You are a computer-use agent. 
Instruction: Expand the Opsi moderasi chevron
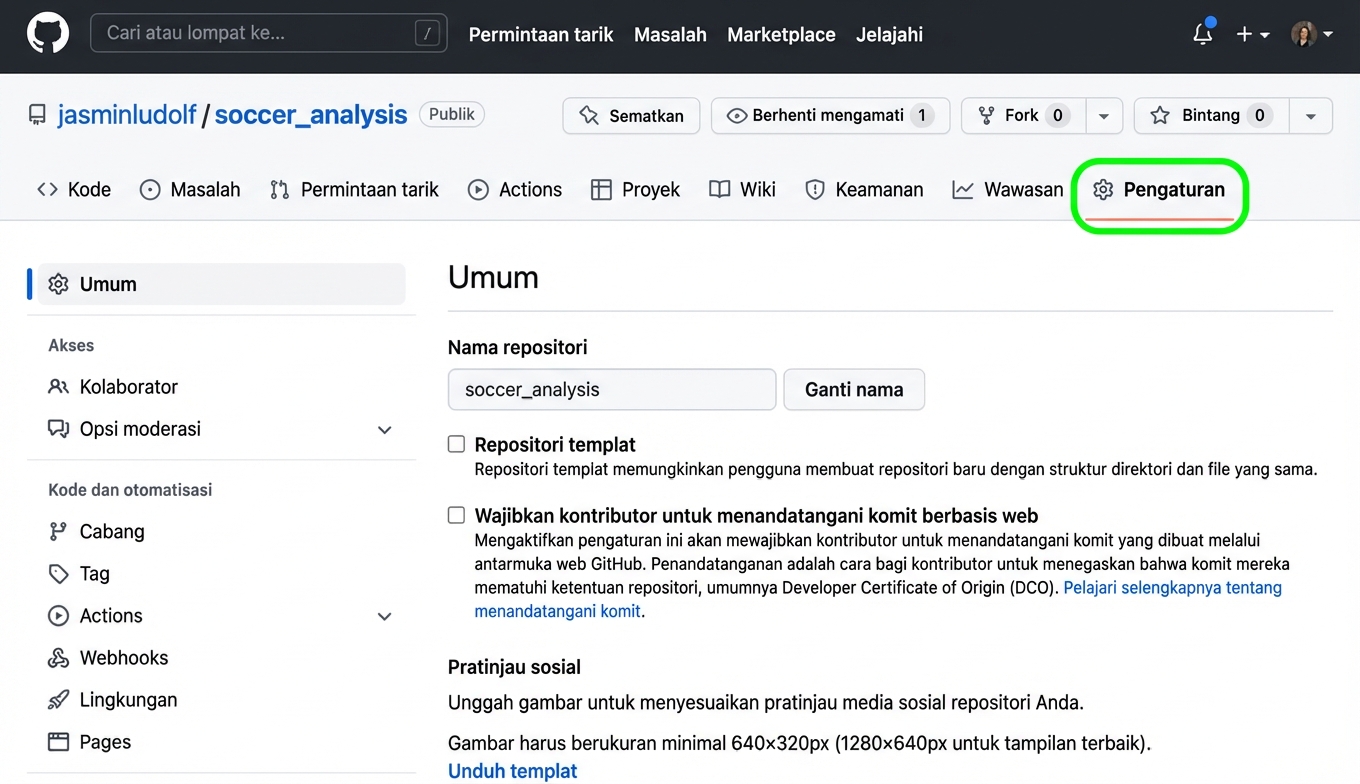point(384,430)
